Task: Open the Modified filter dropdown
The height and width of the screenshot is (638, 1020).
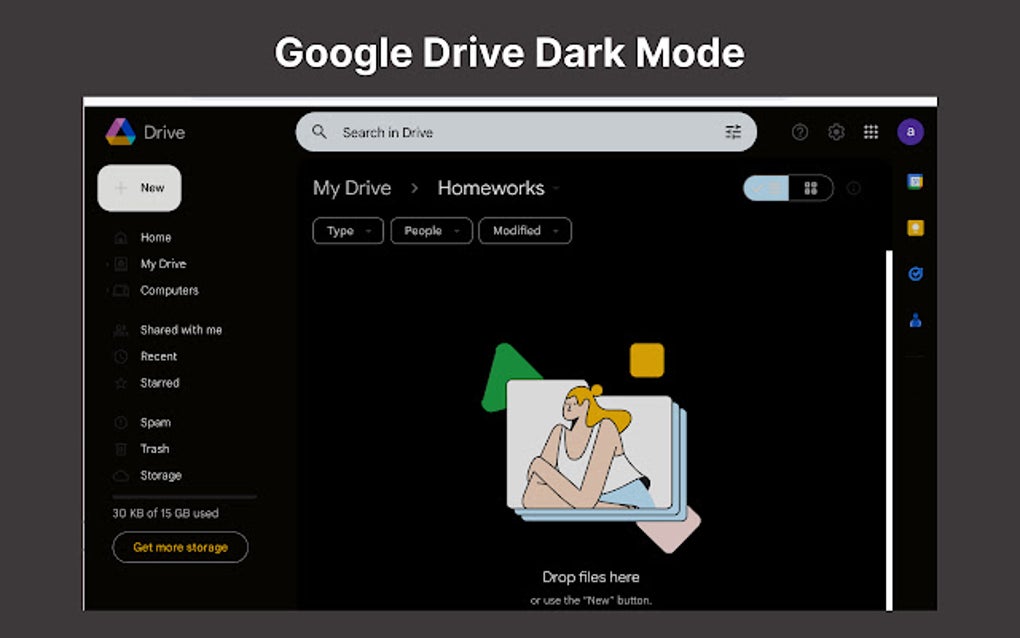Action: (x=525, y=231)
